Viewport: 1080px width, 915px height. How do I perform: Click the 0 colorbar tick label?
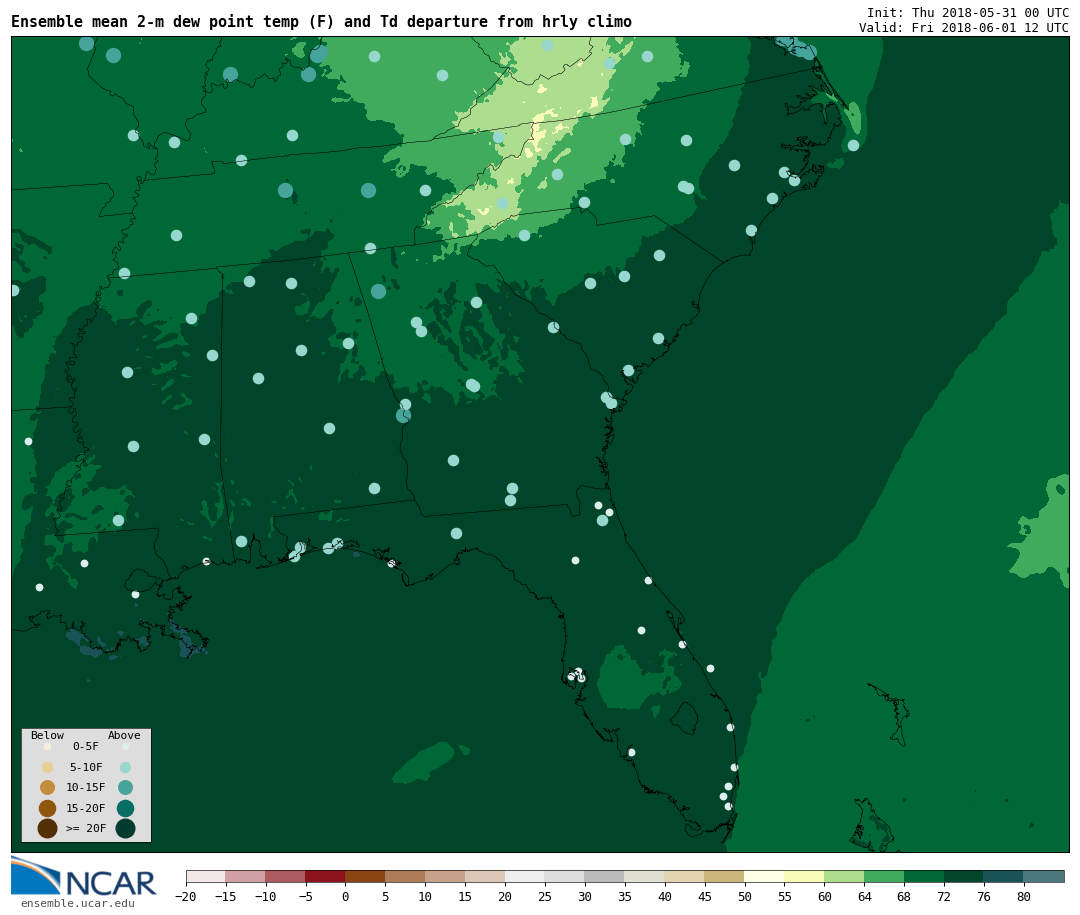pos(346,896)
